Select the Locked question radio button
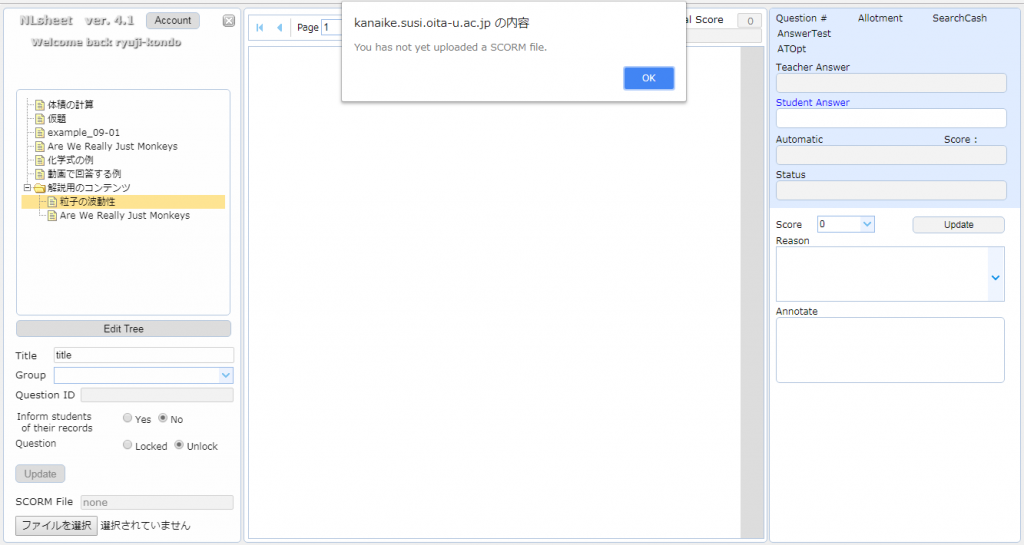This screenshot has width=1024, height=545. [127, 445]
